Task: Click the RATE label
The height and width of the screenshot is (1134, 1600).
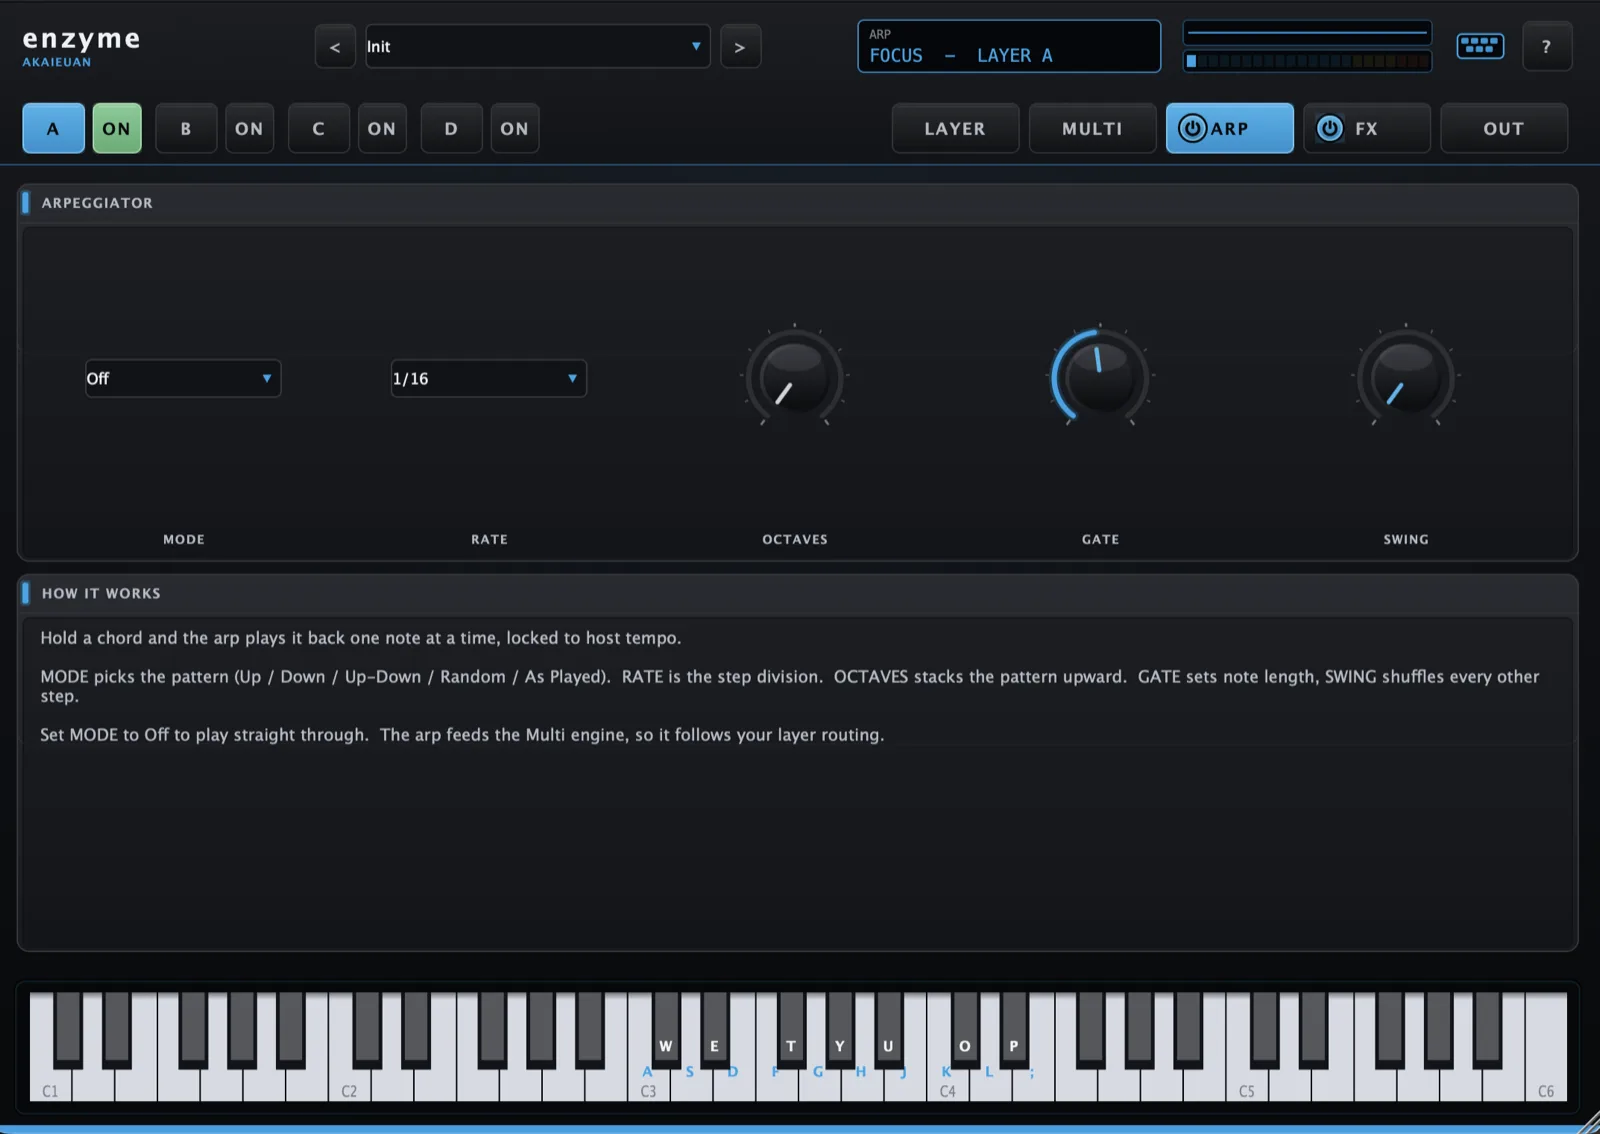Action: click(490, 539)
